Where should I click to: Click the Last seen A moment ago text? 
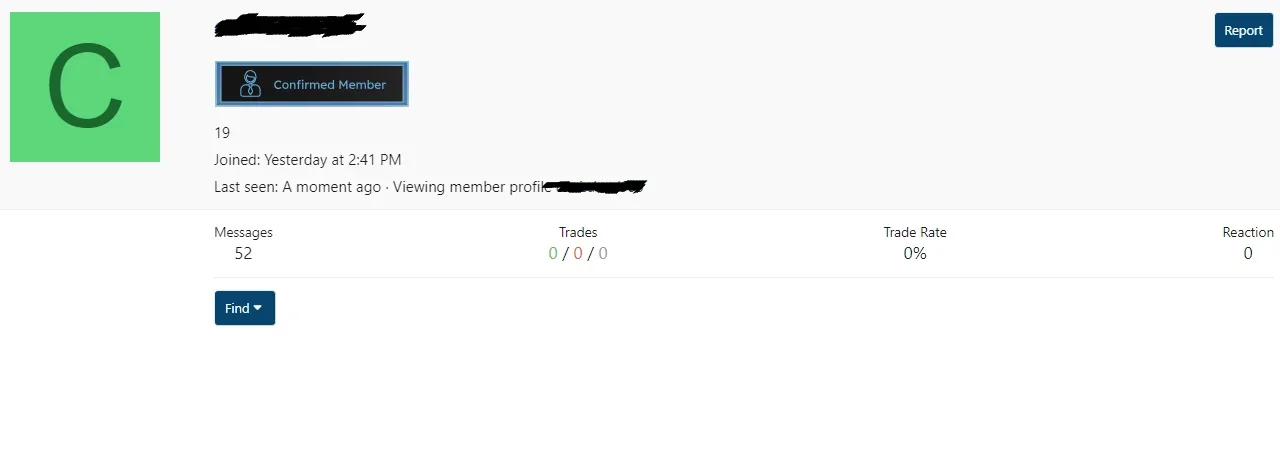pyautogui.click(x=332, y=187)
